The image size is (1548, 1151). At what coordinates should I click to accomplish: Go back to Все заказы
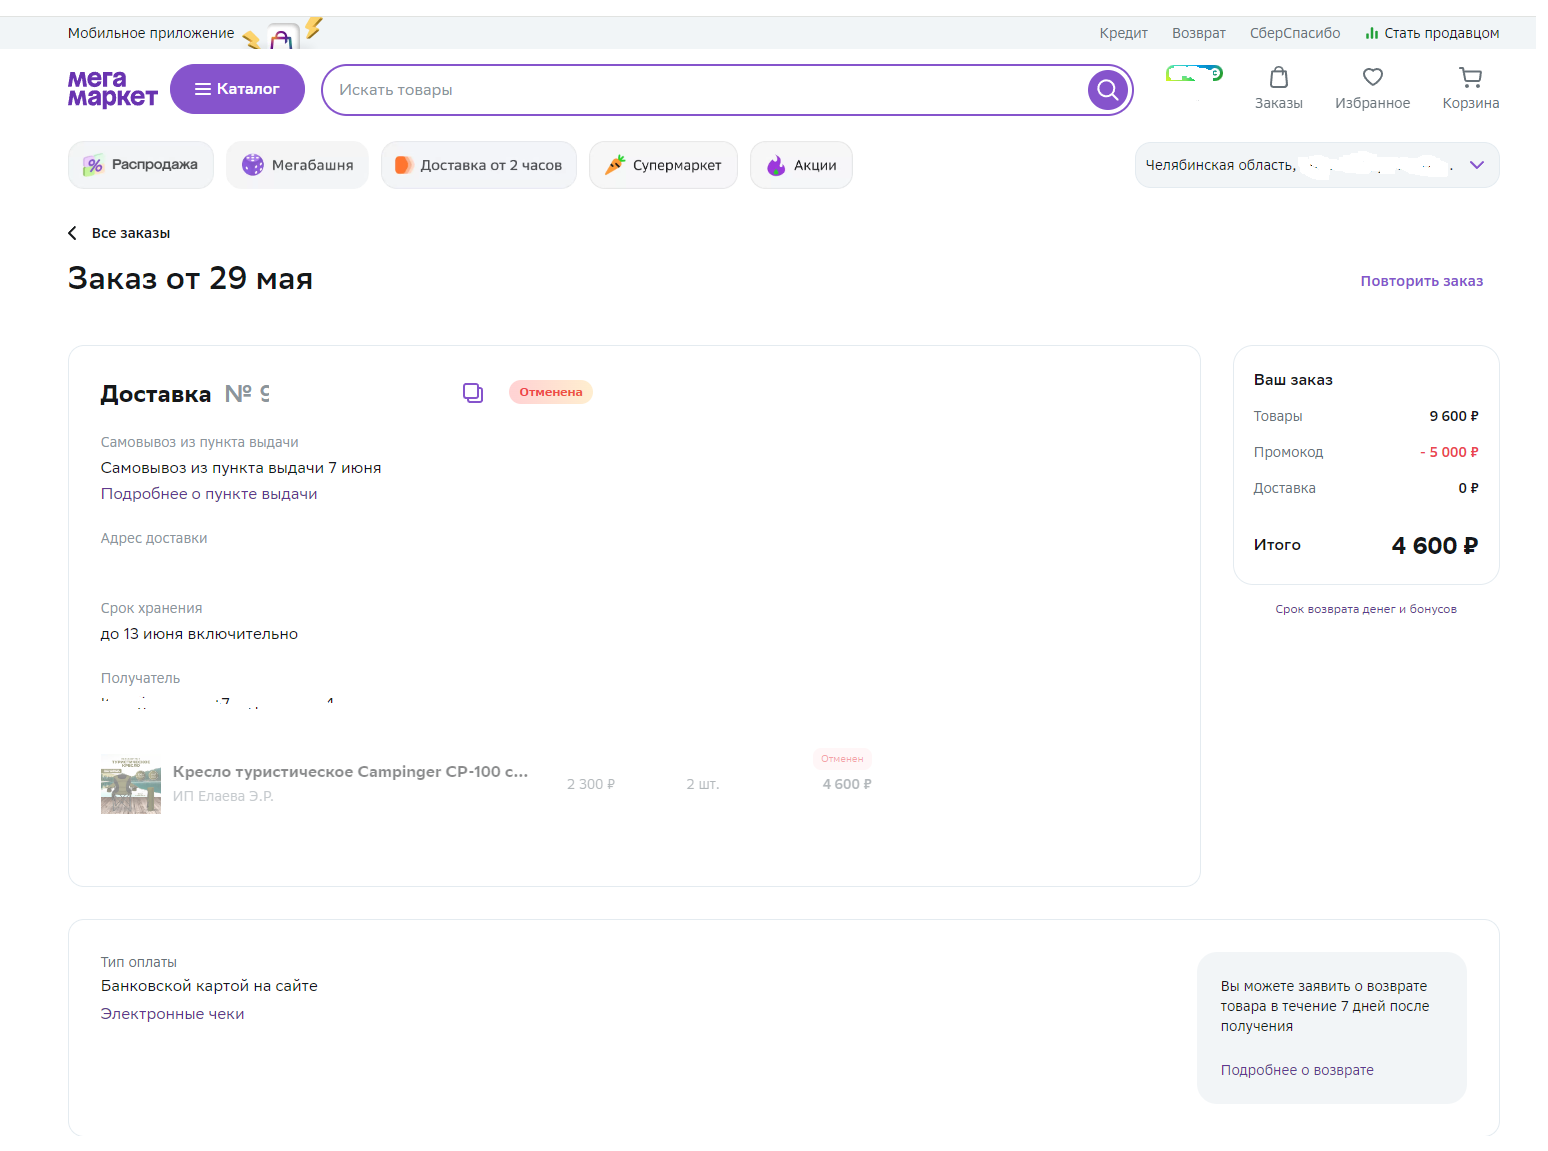pos(119,233)
